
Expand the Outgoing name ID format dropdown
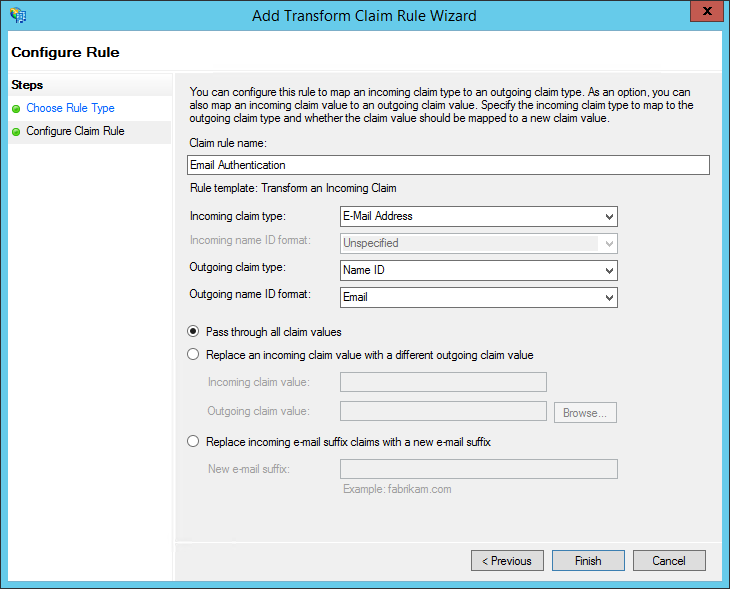(609, 297)
